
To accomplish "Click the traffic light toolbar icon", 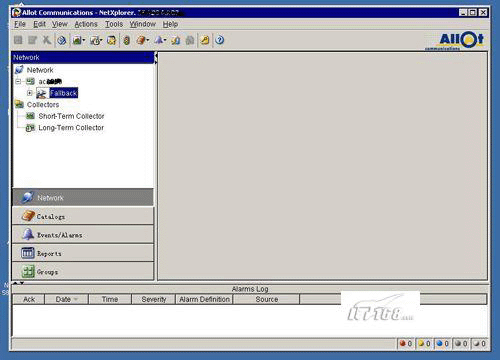I will 127,40.
